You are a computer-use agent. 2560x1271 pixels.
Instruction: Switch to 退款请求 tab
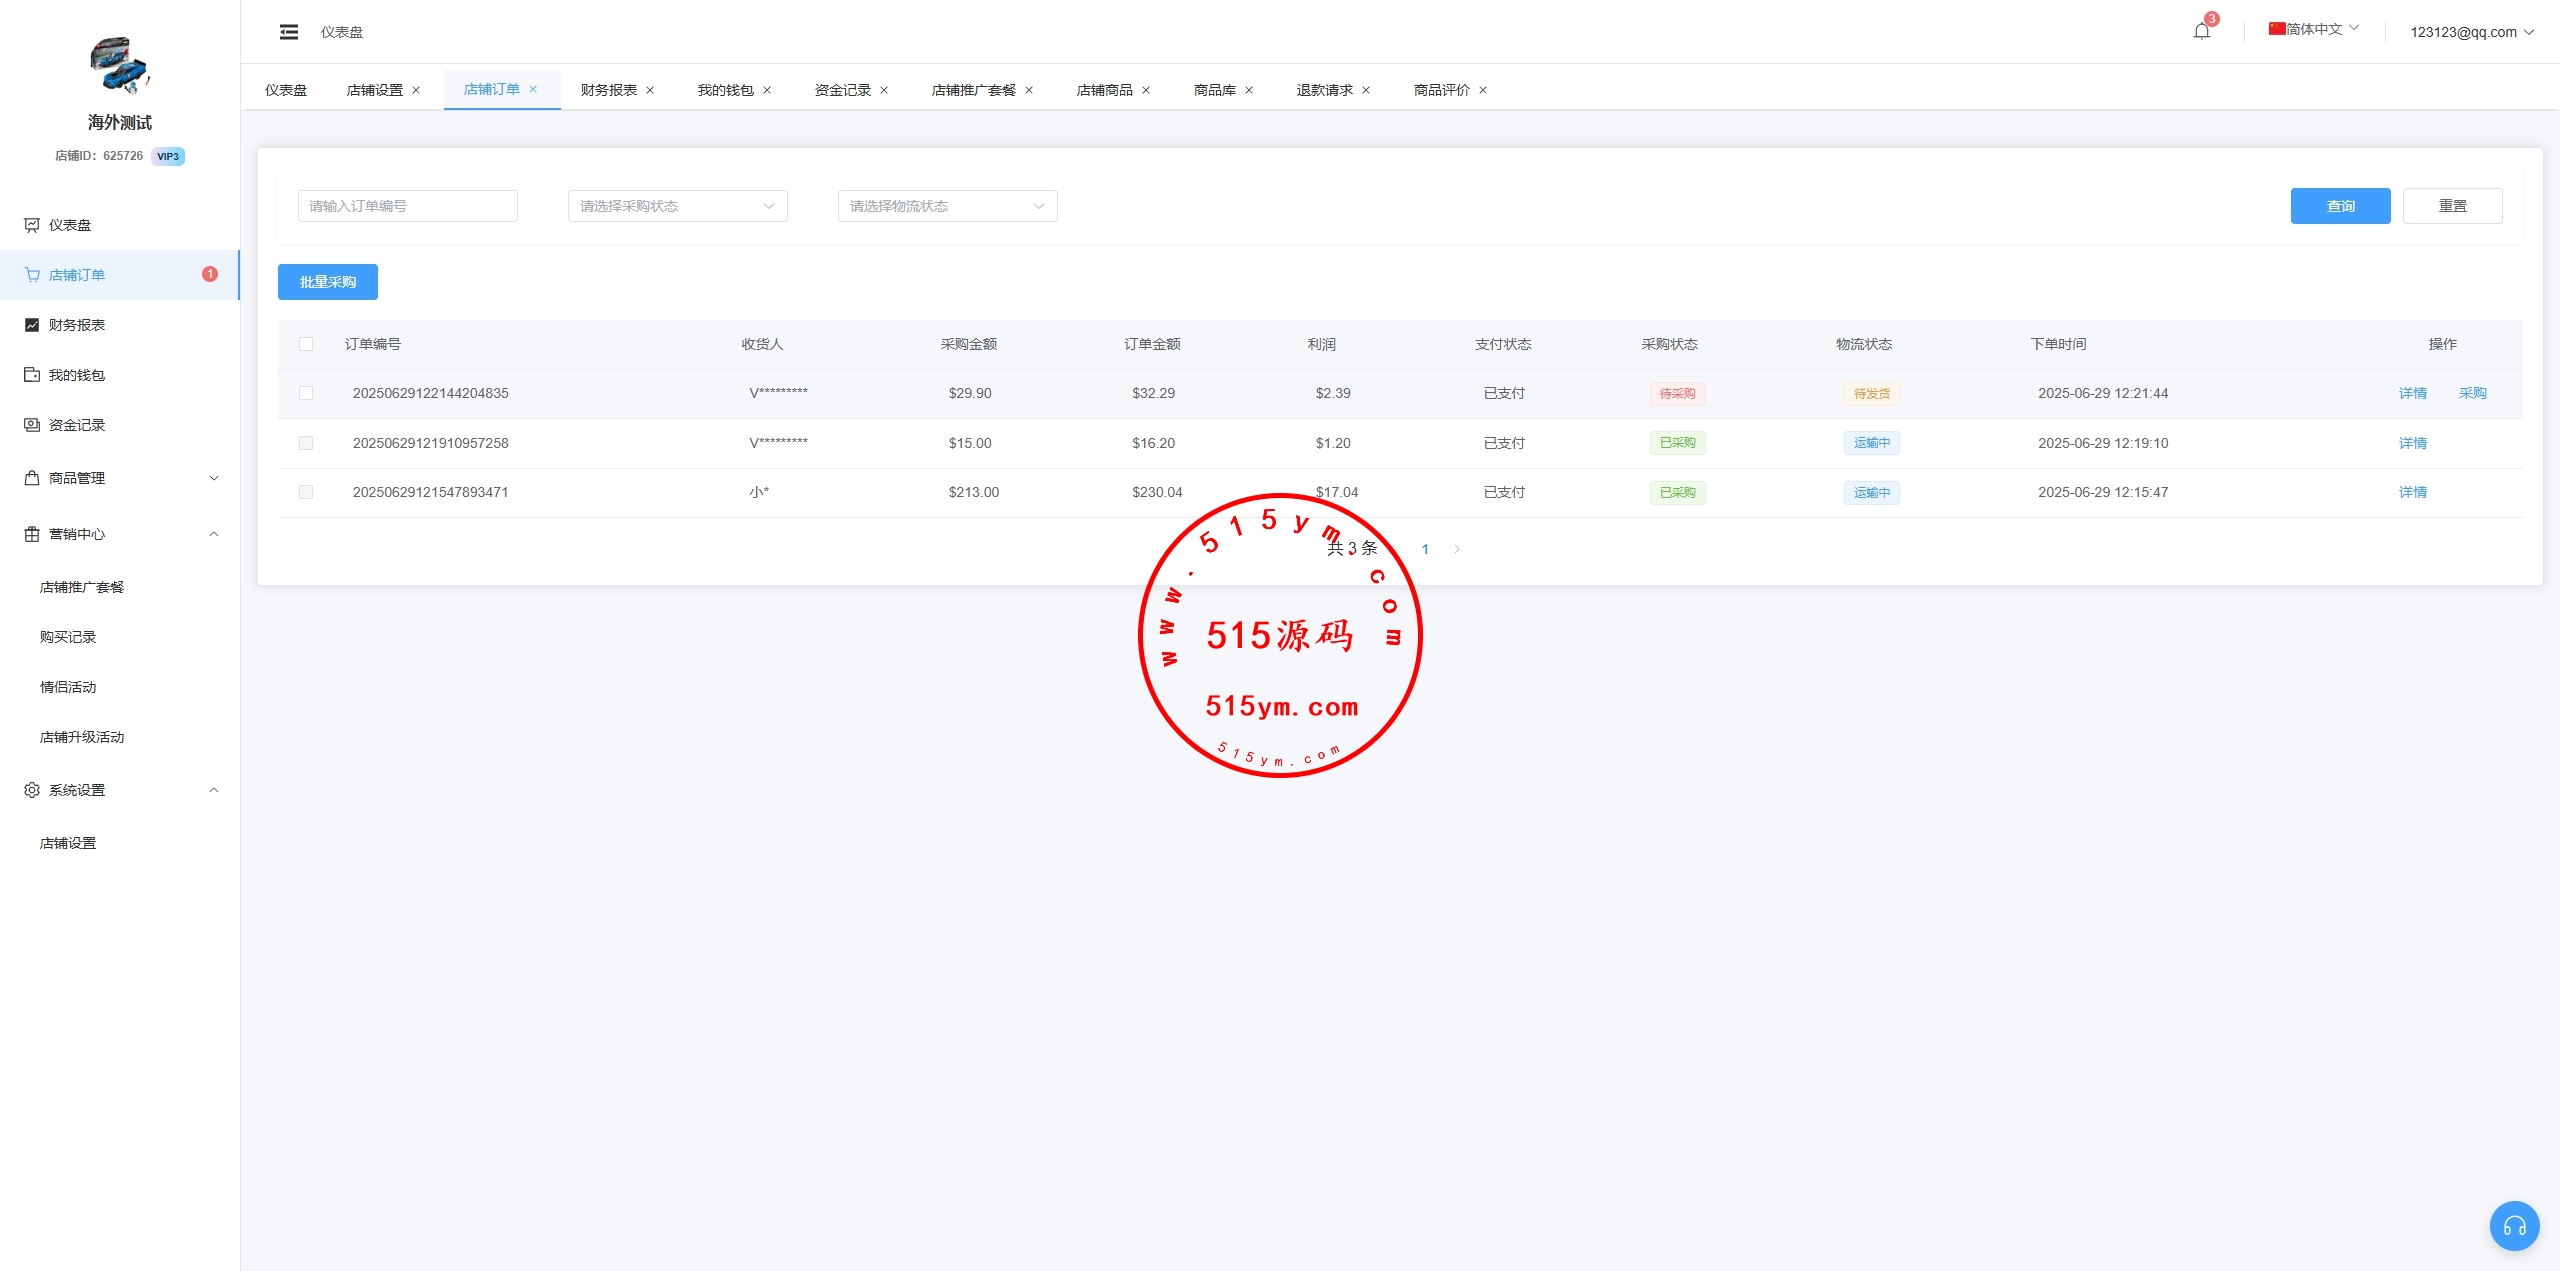[x=1324, y=90]
